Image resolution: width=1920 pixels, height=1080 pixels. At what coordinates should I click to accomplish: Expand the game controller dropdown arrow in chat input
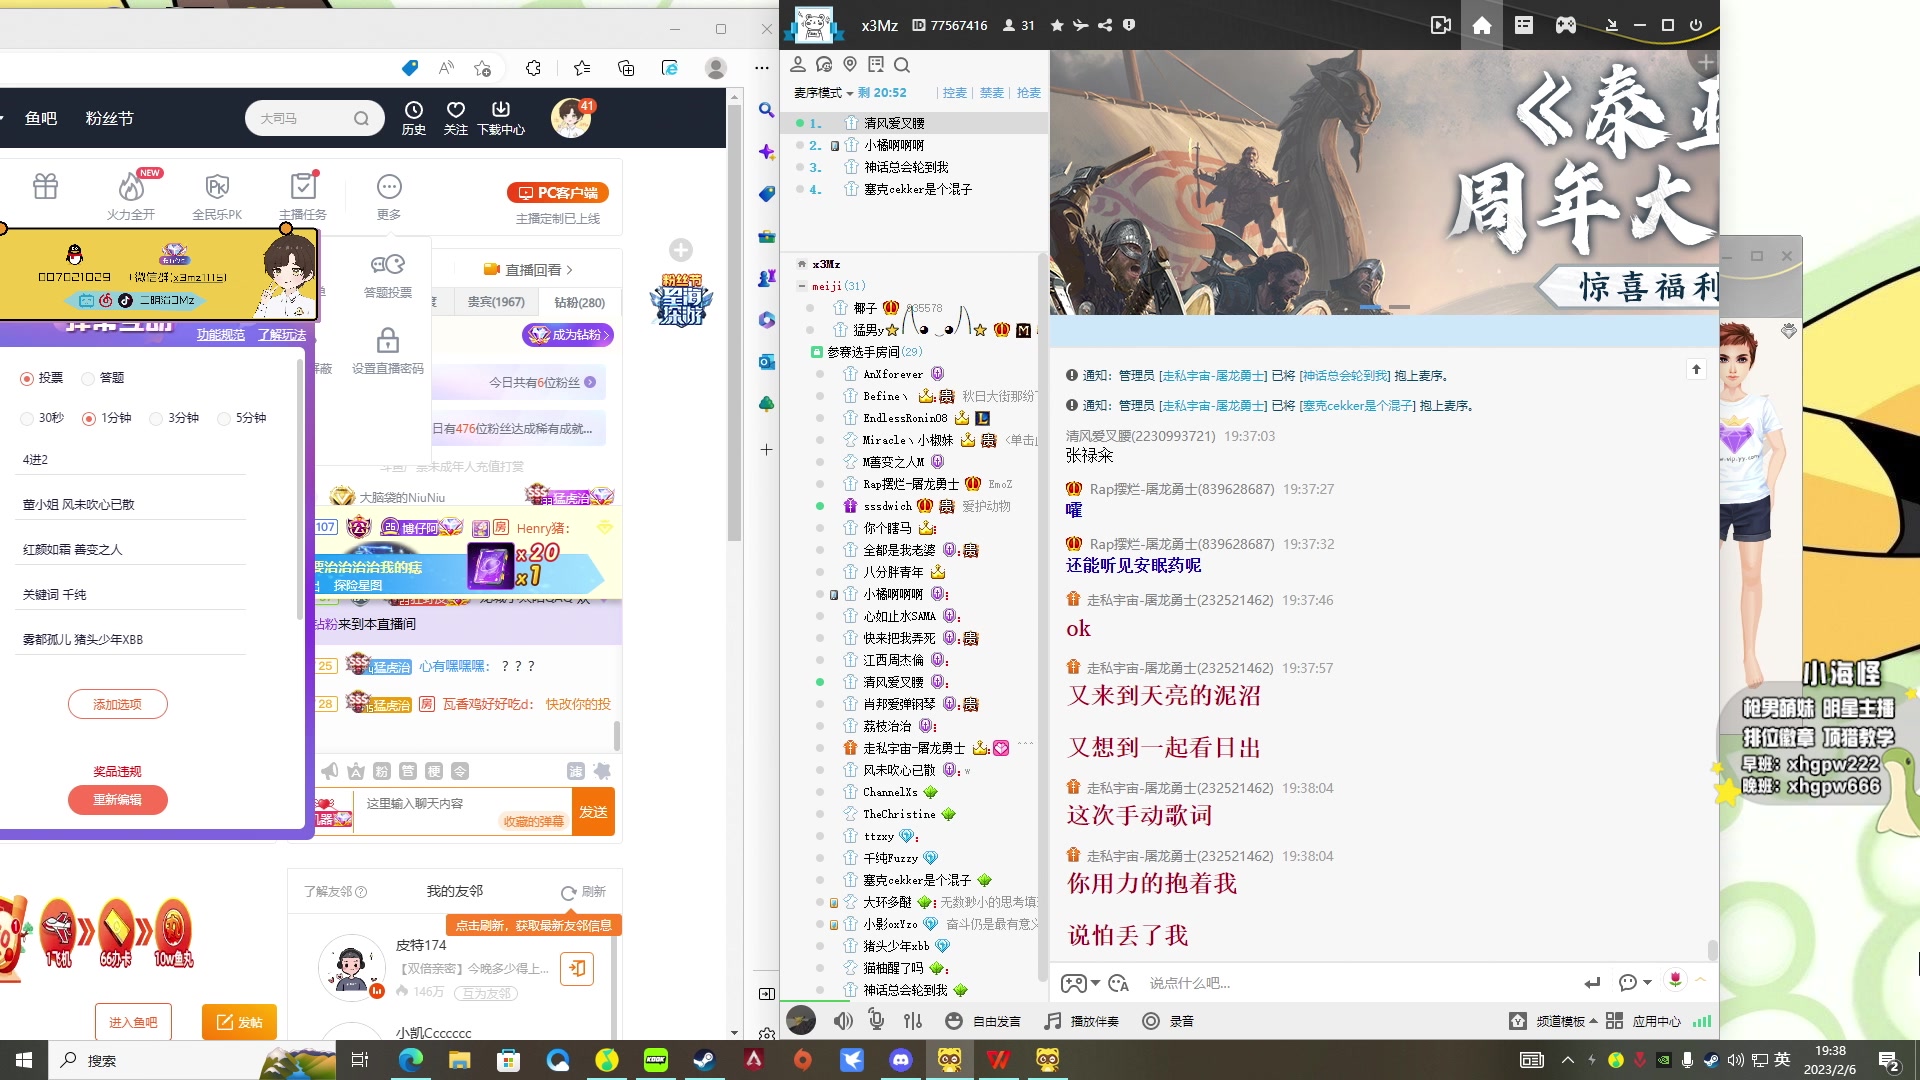click(1095, 983)
